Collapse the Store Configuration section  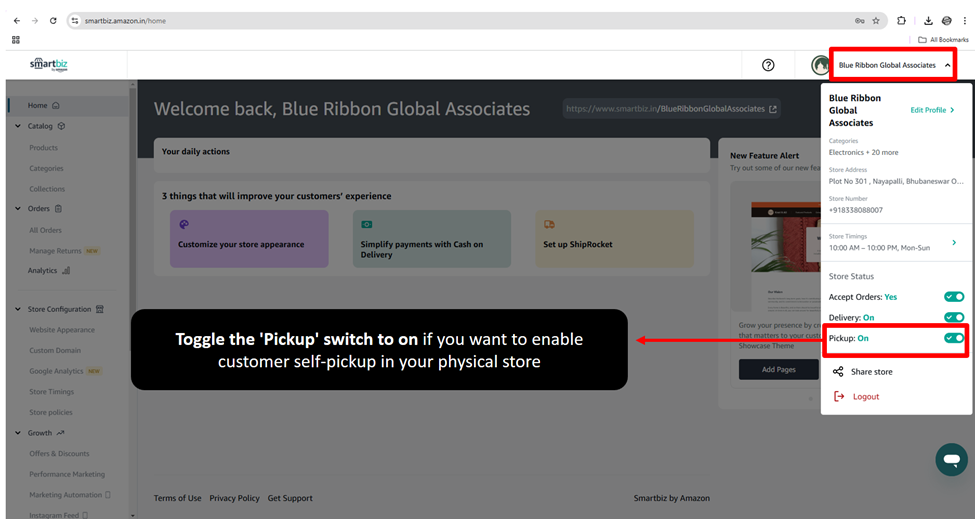point(17,309)
